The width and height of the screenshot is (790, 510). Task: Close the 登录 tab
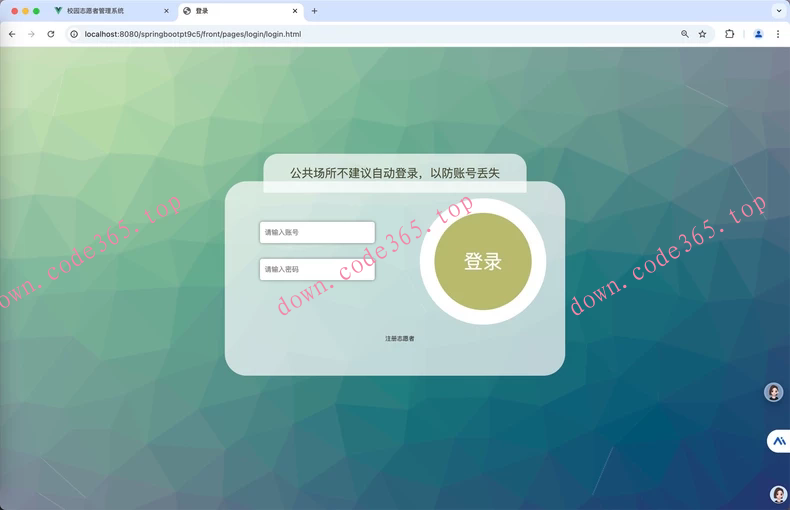point(295,11)
